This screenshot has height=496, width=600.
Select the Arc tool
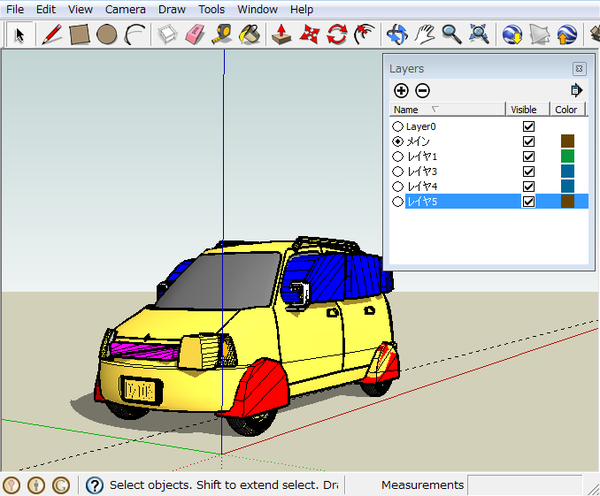135,34
